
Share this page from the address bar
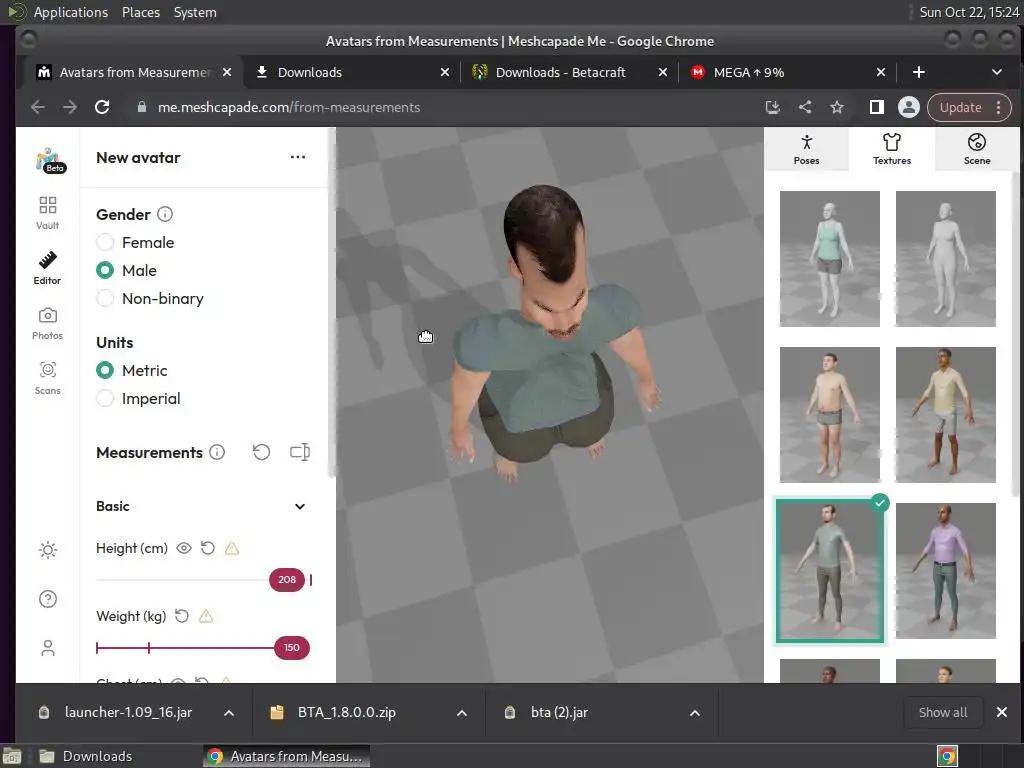805,107
